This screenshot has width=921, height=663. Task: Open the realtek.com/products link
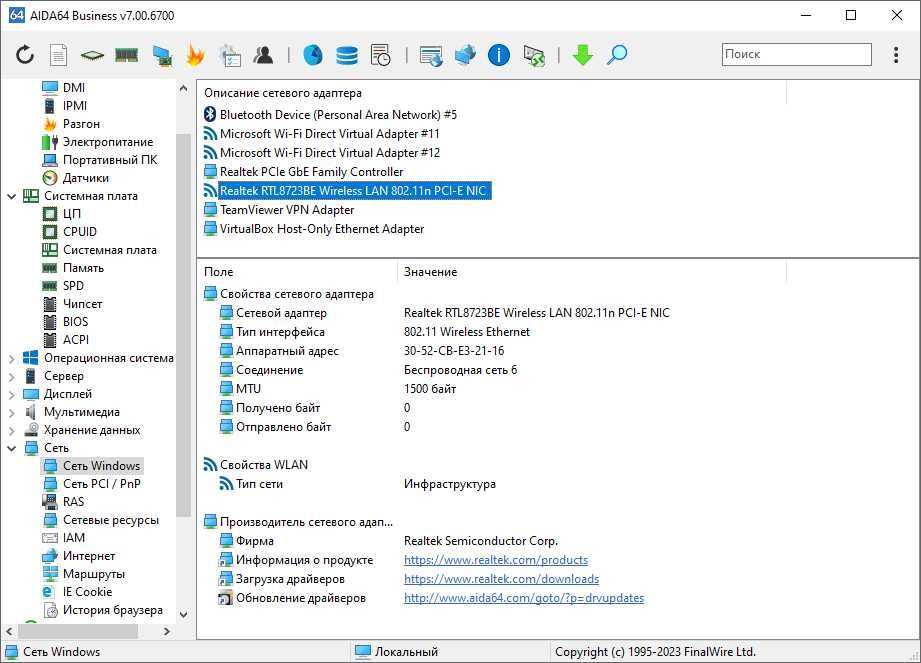coord(496,560)
